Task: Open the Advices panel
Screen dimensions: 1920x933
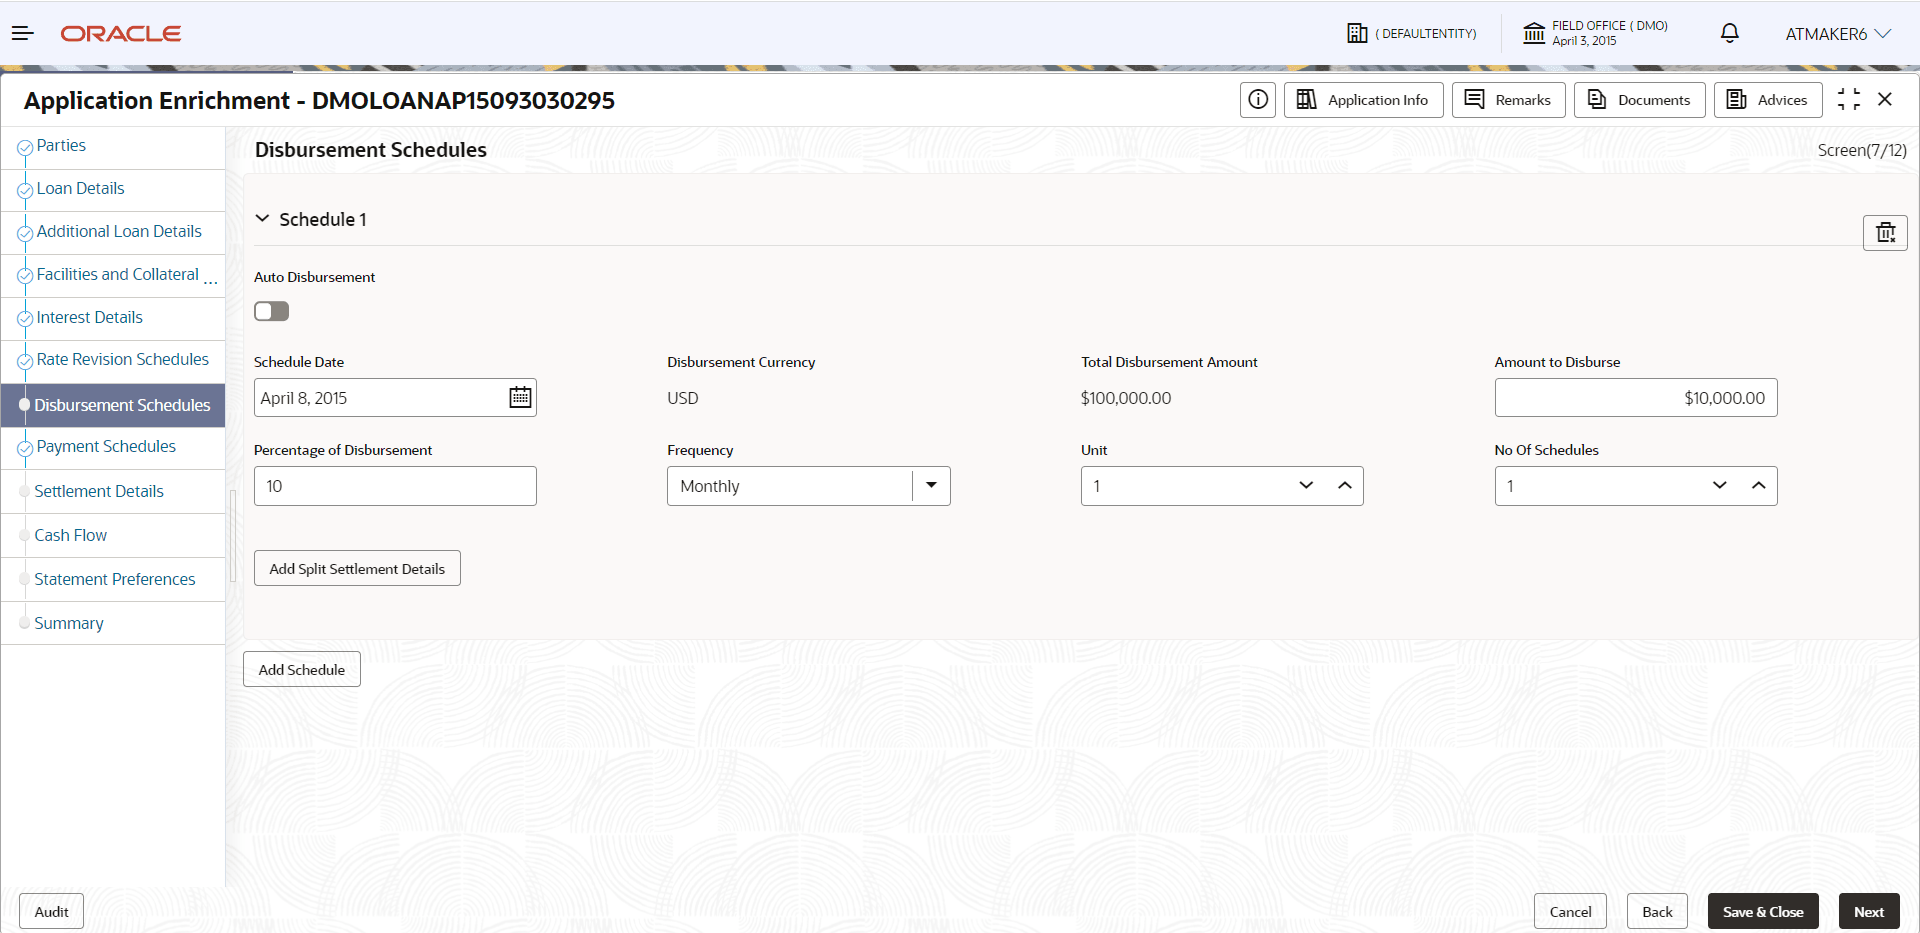Action: pyautogui.click(x=1768, y=100)
